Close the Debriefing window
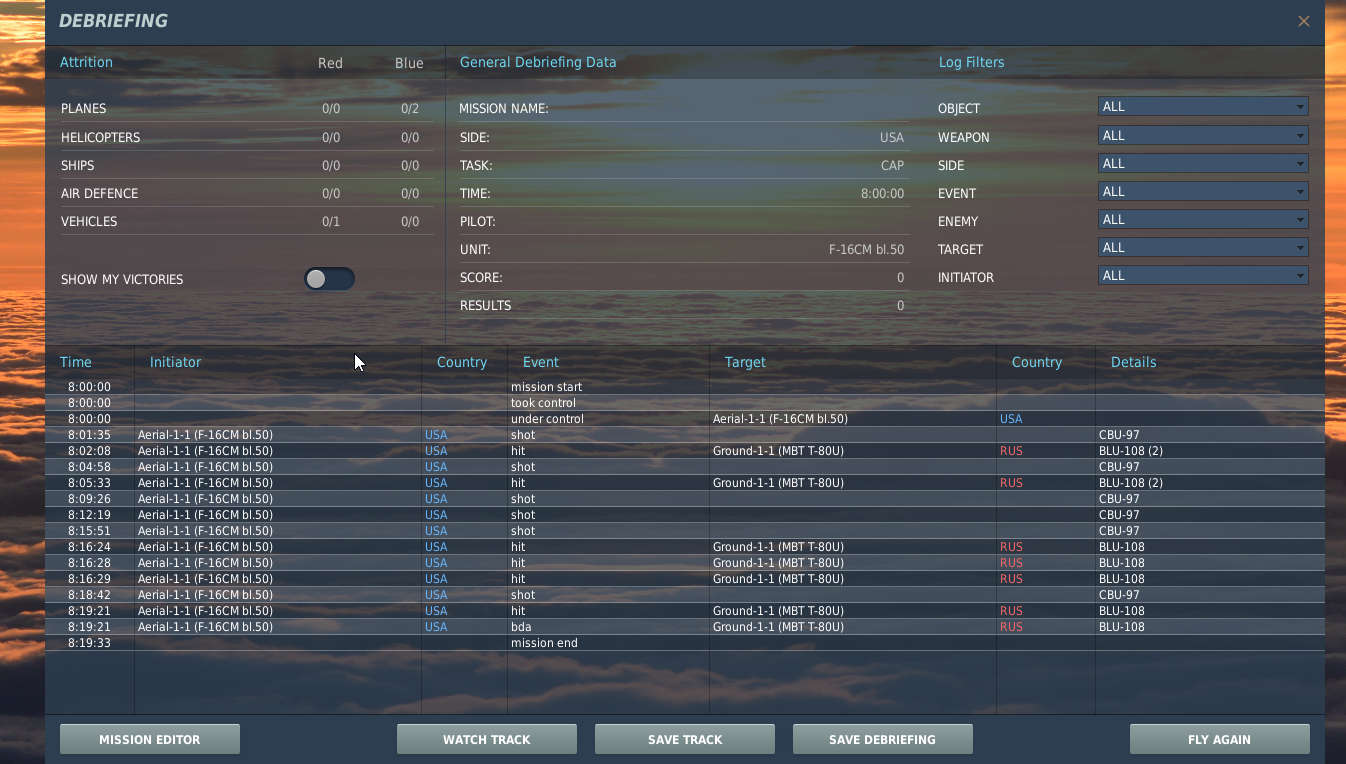Viewport: 1346px width, 764px height. (x=1303, y=21)
